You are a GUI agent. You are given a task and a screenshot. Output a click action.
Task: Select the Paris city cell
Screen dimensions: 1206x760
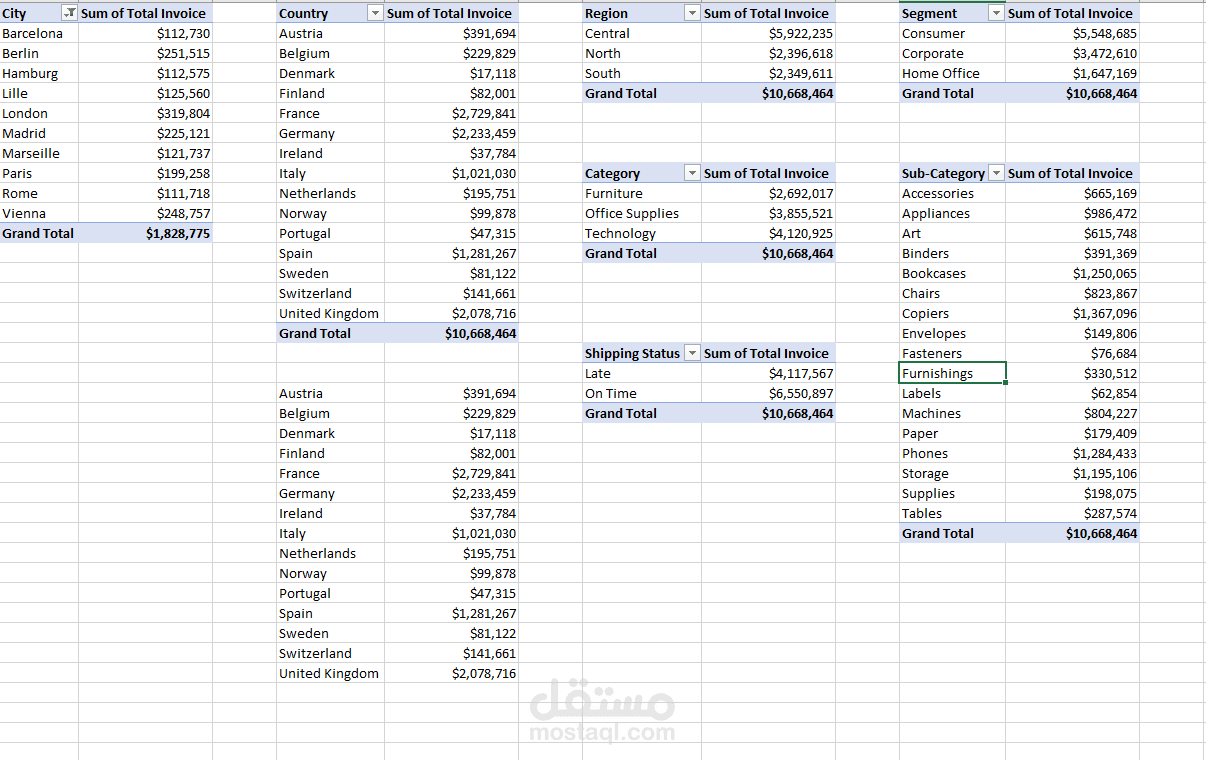[39, 173]
